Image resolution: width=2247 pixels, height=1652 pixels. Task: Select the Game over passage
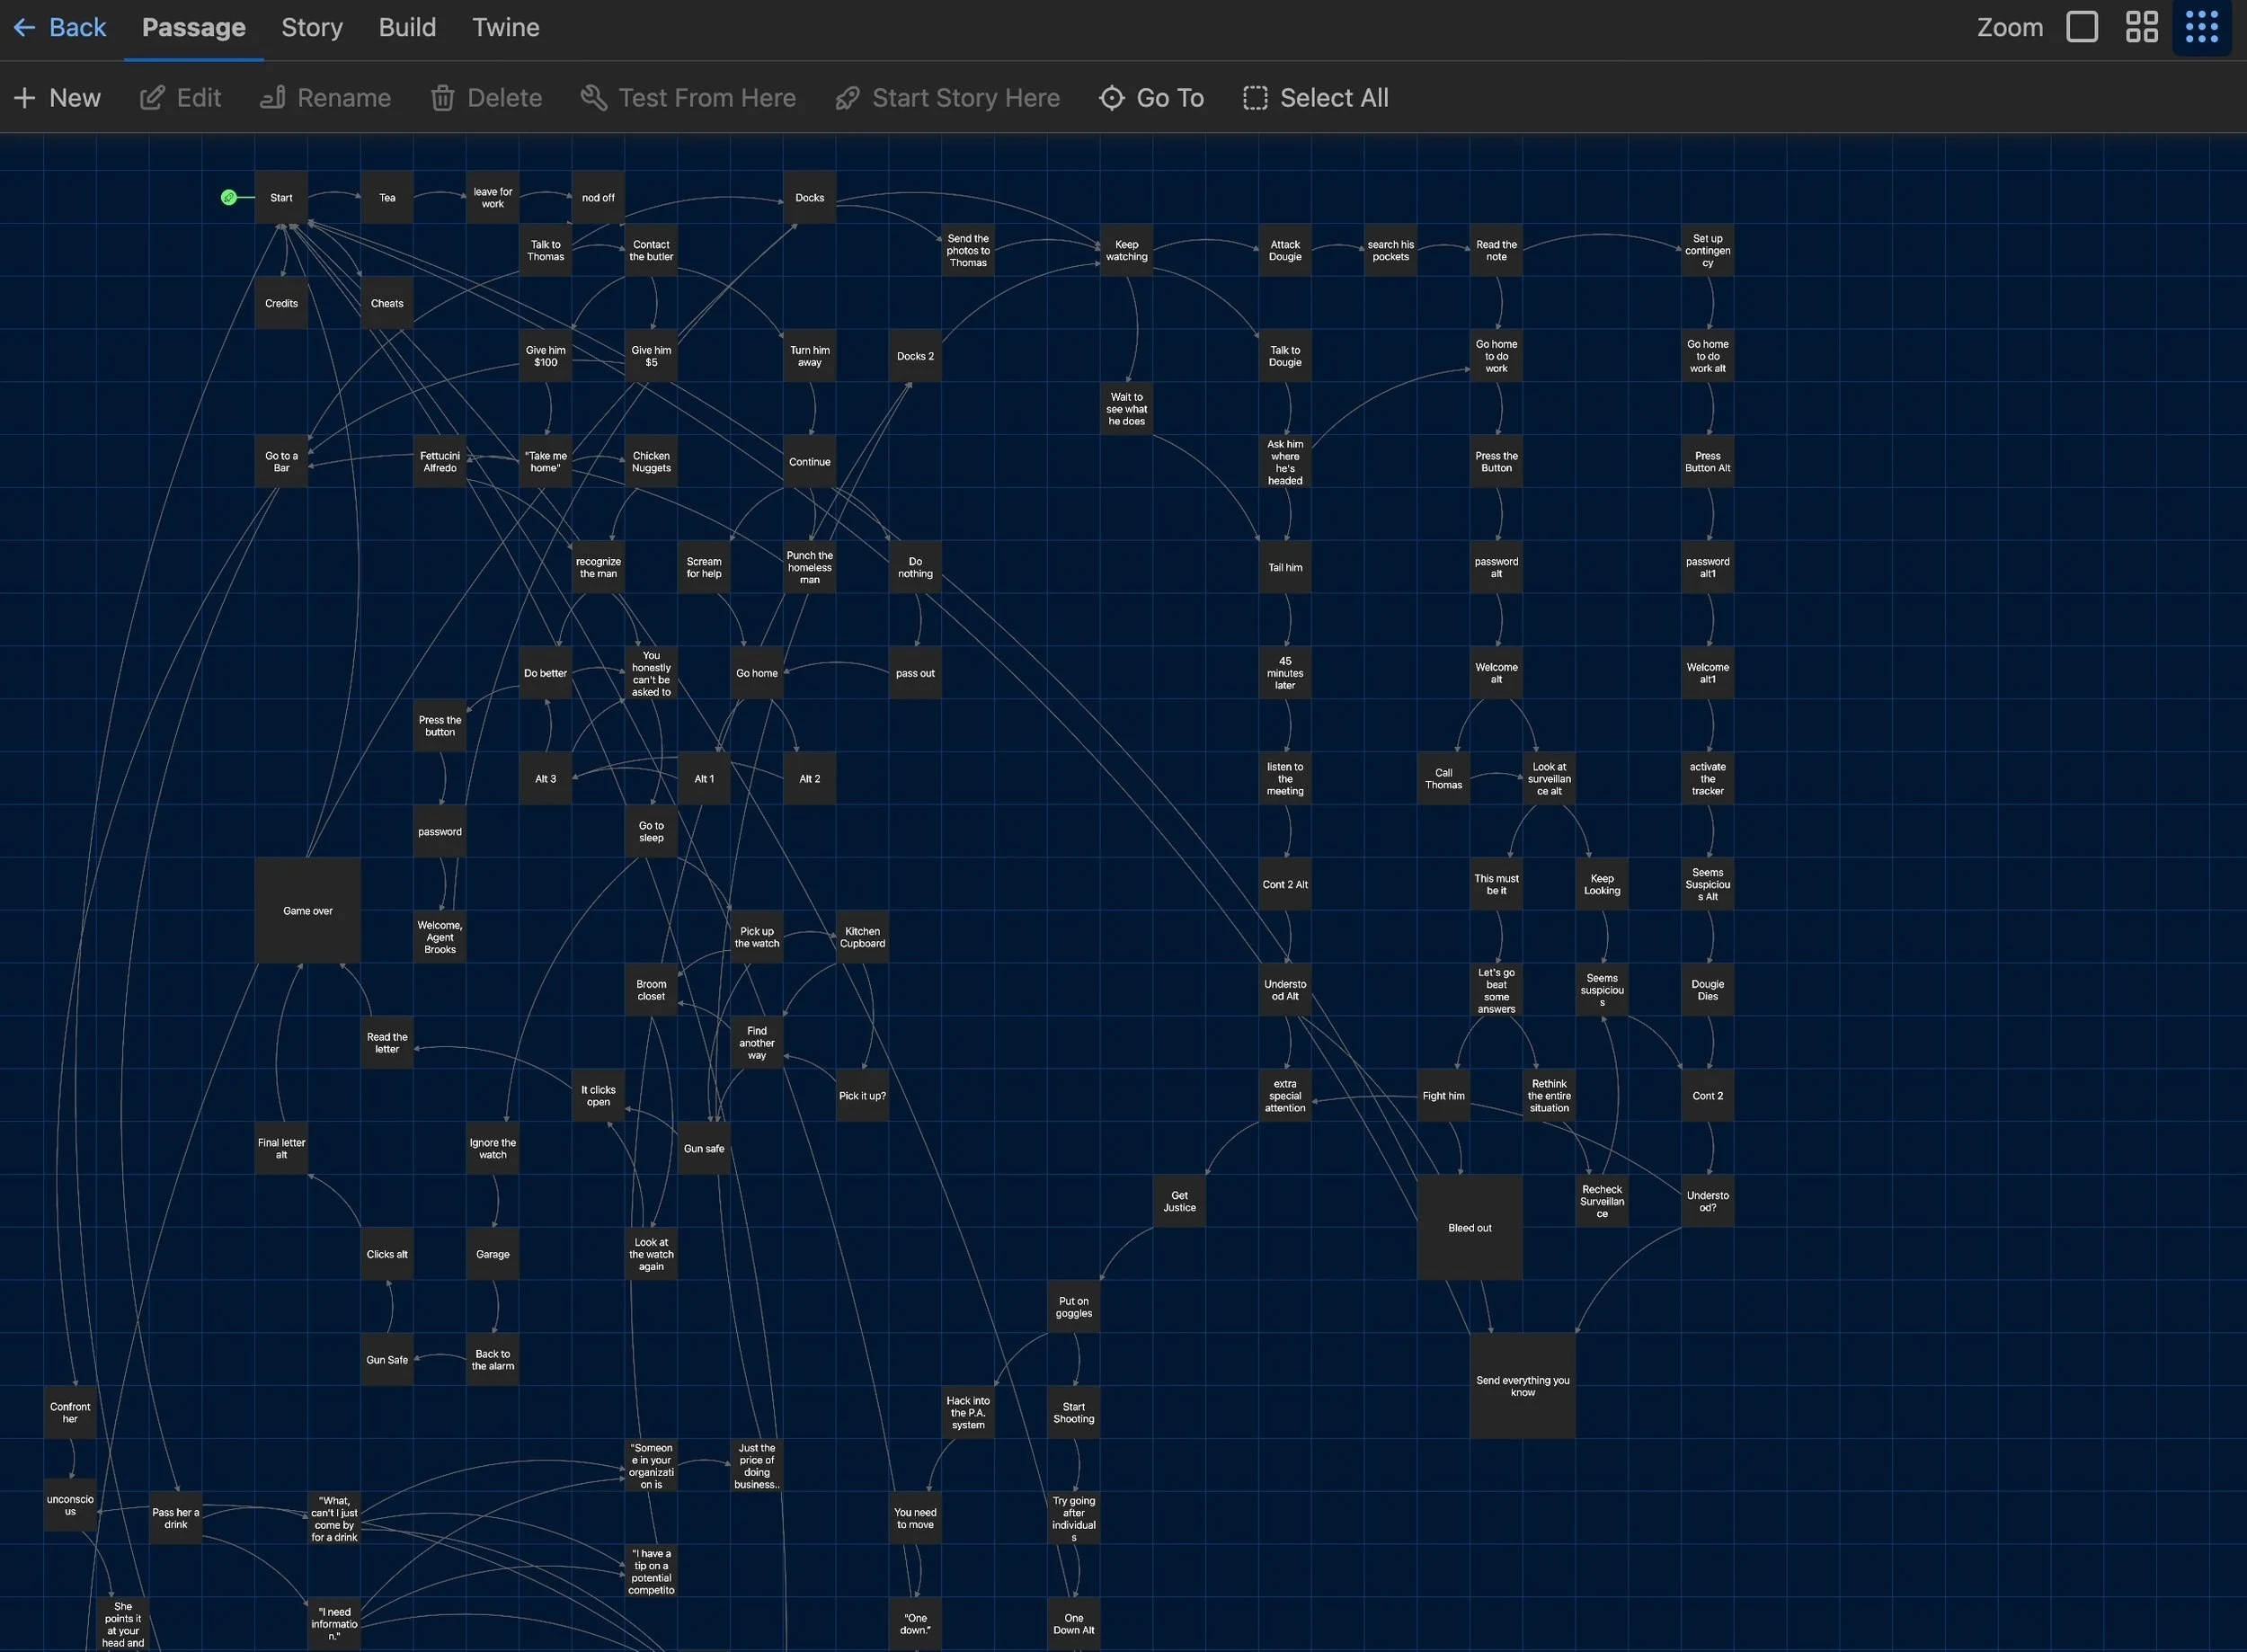tap(307, 910)
